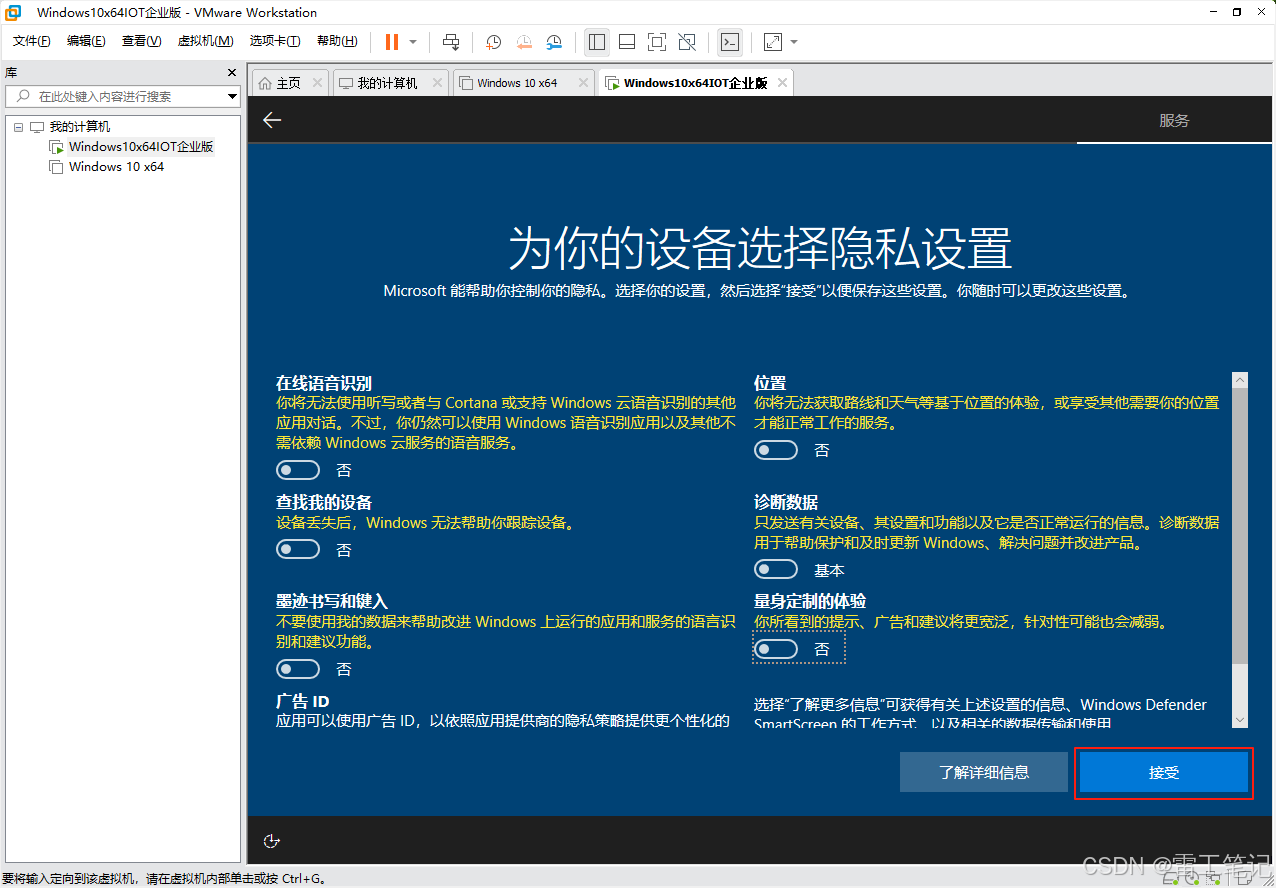Open the dropdown arrow next to pause
This screenshot has height=888, width=1276.
pos(413,42)
